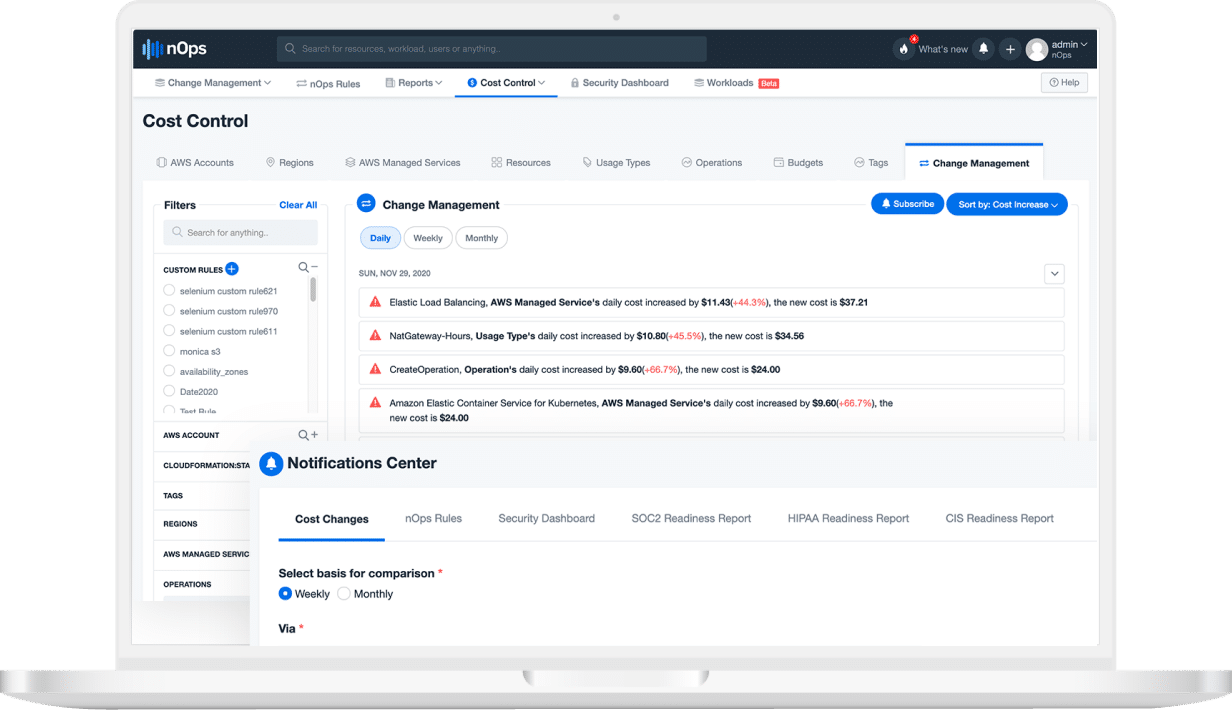Open the Reports dropdown menu
Image resolution: width=1232 pixels, height=710 pixels.
pyautogui.click(x=413, y=83)
